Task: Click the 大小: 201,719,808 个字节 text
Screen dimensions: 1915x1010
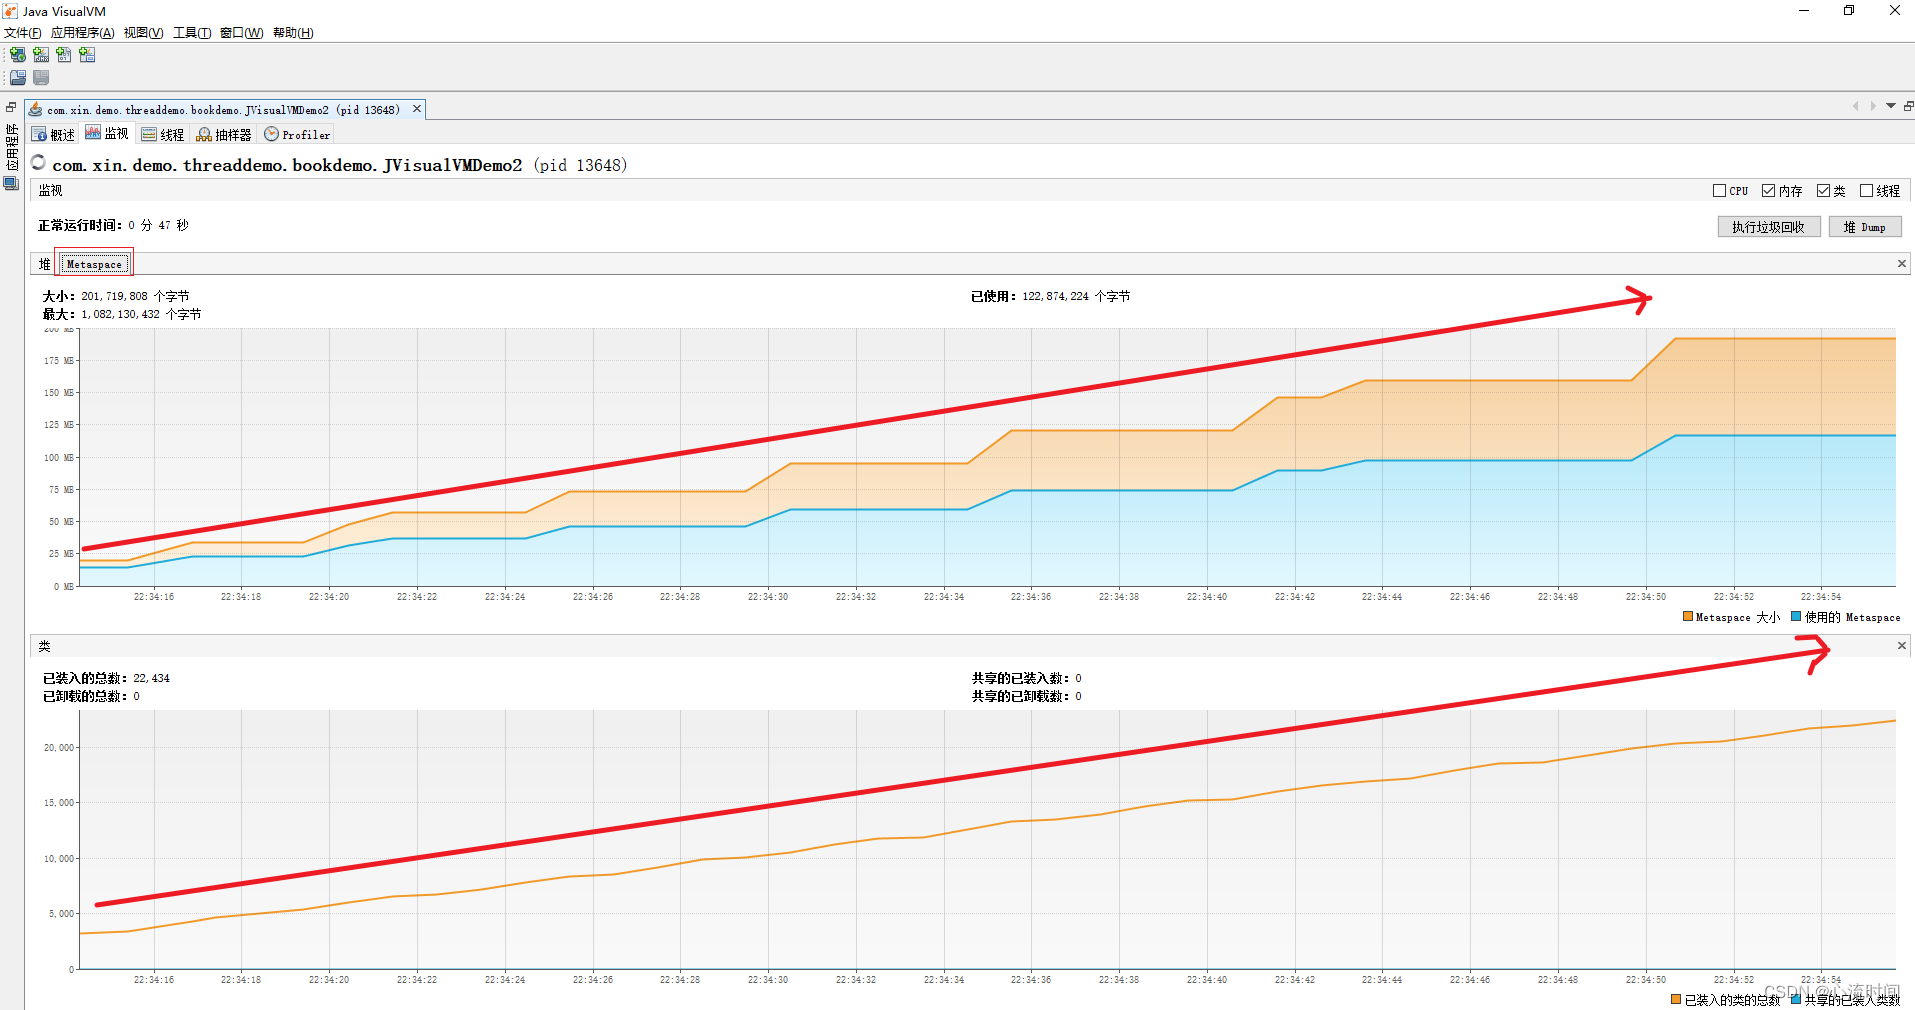Action: (116, 296)
